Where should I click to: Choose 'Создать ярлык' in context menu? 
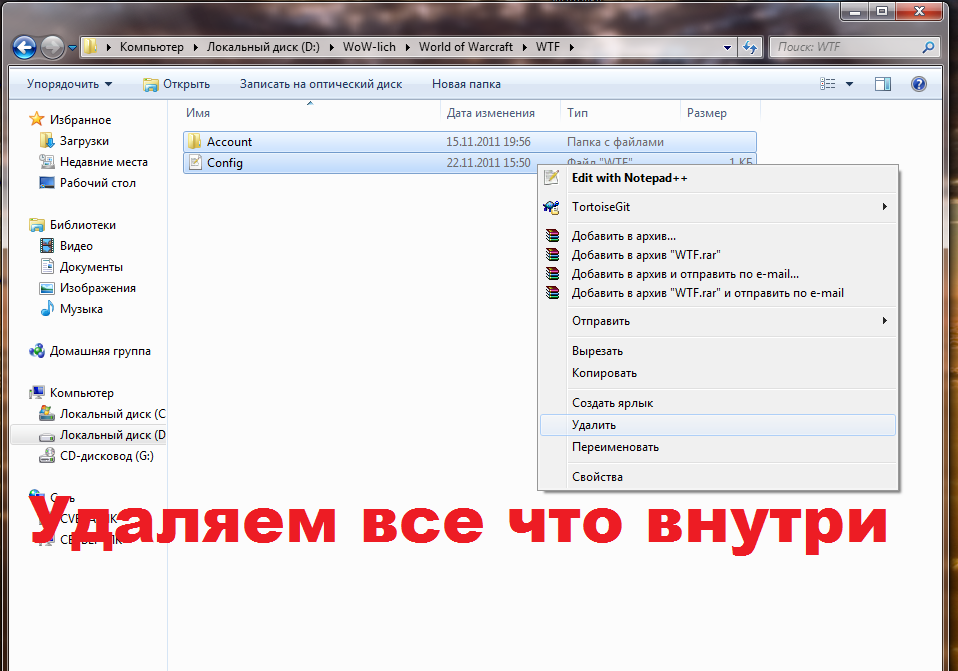click(718, 403)
